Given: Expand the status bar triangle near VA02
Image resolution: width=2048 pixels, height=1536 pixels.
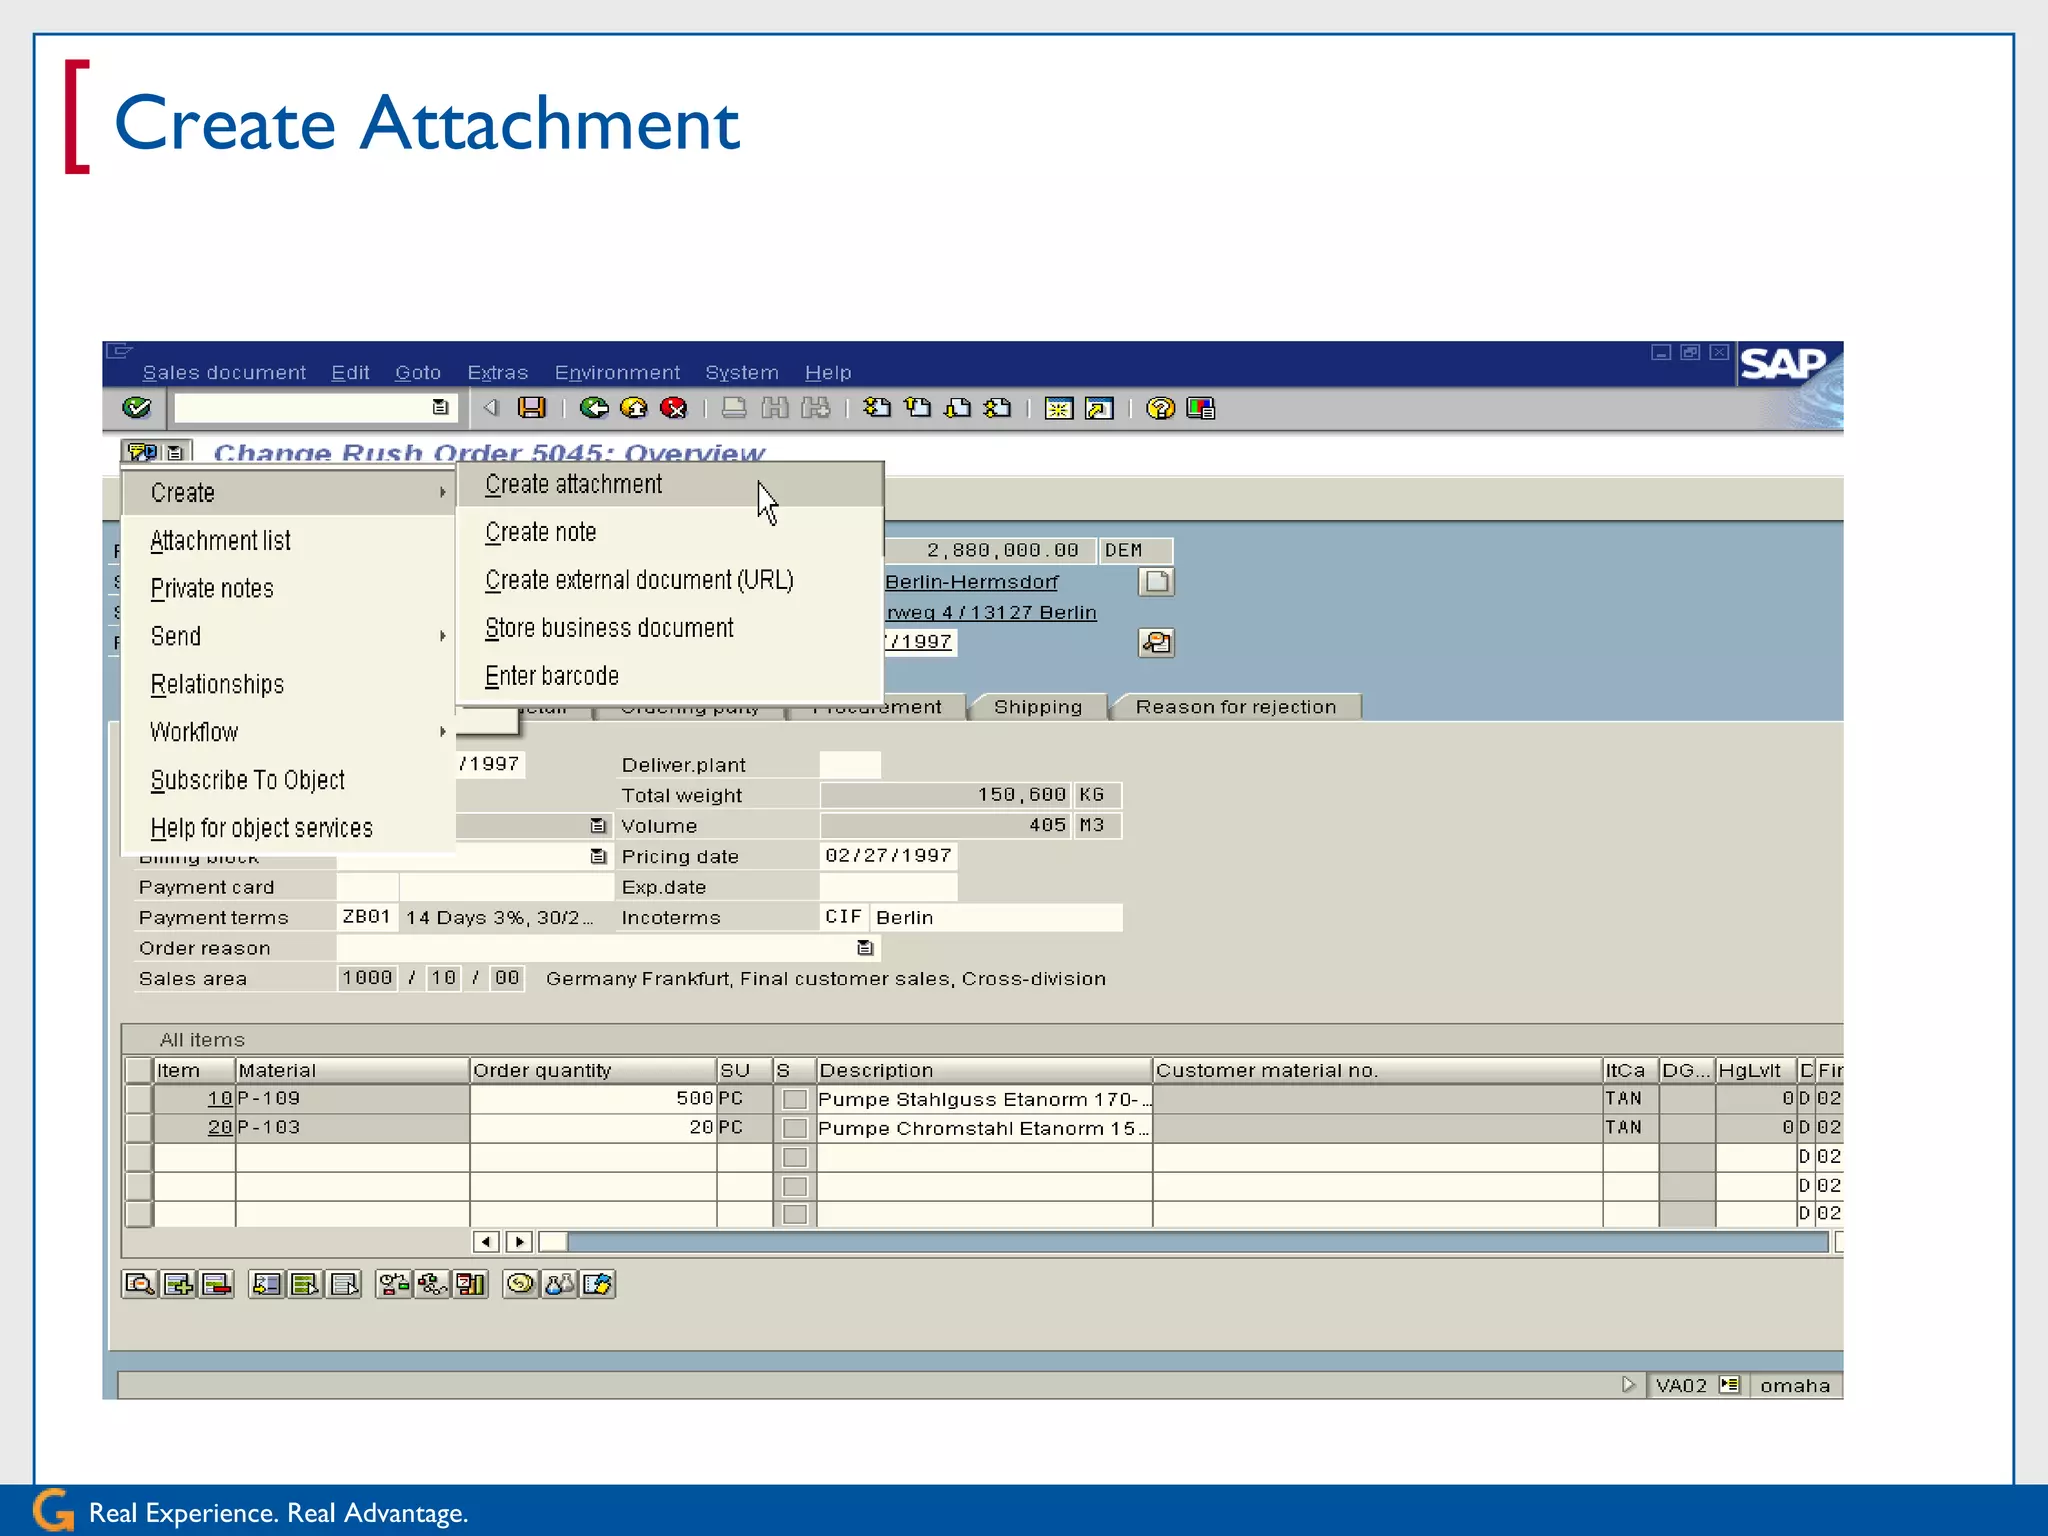Looking at the screenshot, I should [x=1628, y=1385].
